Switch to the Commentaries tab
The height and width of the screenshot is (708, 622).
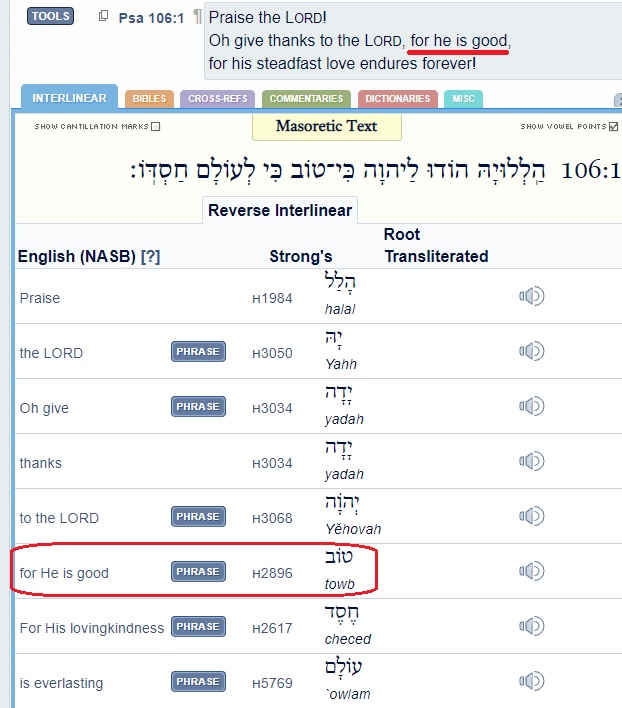pyautogui.click(x=307, y=99)
